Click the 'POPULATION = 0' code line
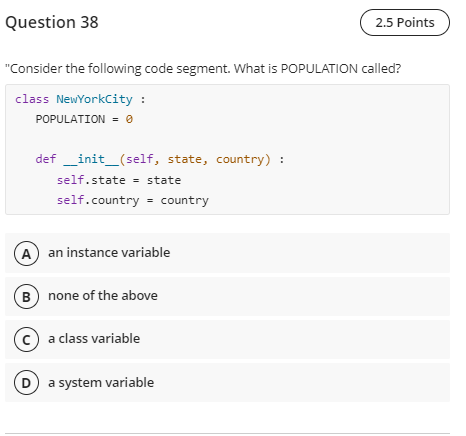Viewport: 466px width, 436px height. click(x=84, y=119)
